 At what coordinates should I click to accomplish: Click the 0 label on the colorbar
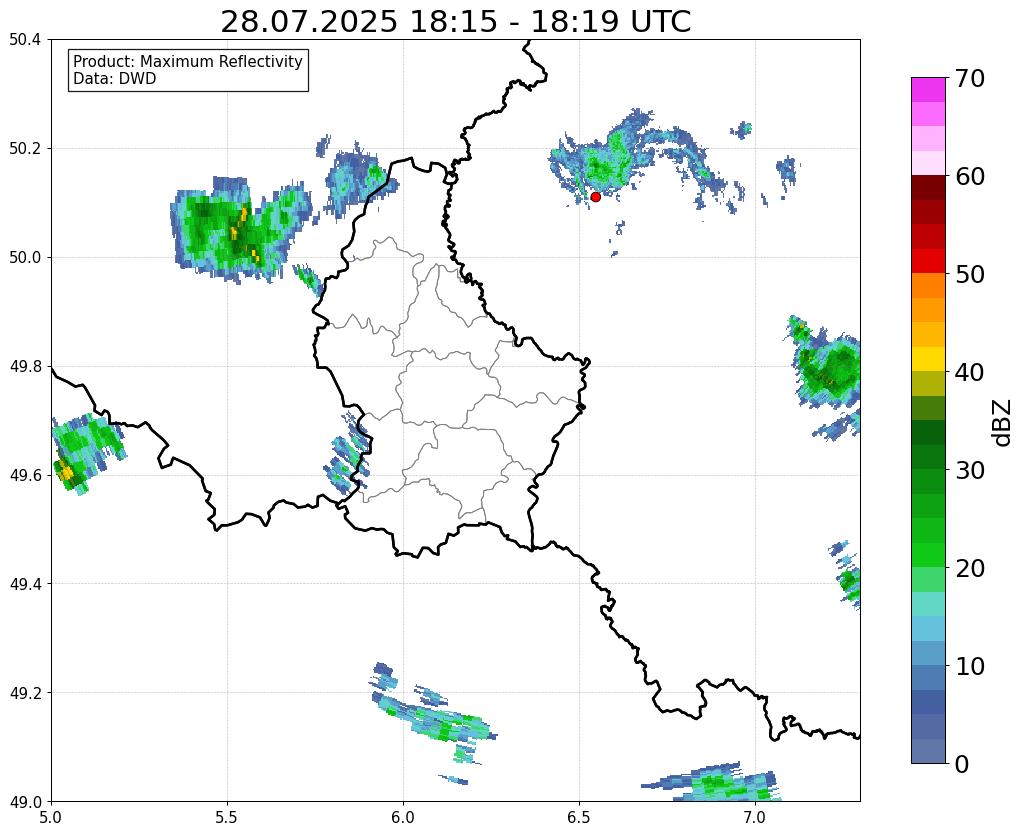pyautogui.click(x=962, y=764)
